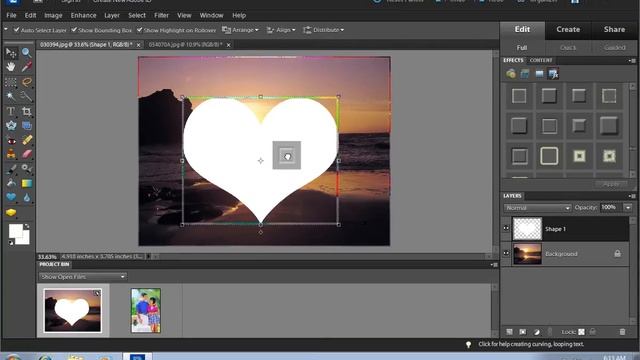Open the Enhance menu
Image resolution: width=640 pixels, height=360 pixels.
(83, 16)
